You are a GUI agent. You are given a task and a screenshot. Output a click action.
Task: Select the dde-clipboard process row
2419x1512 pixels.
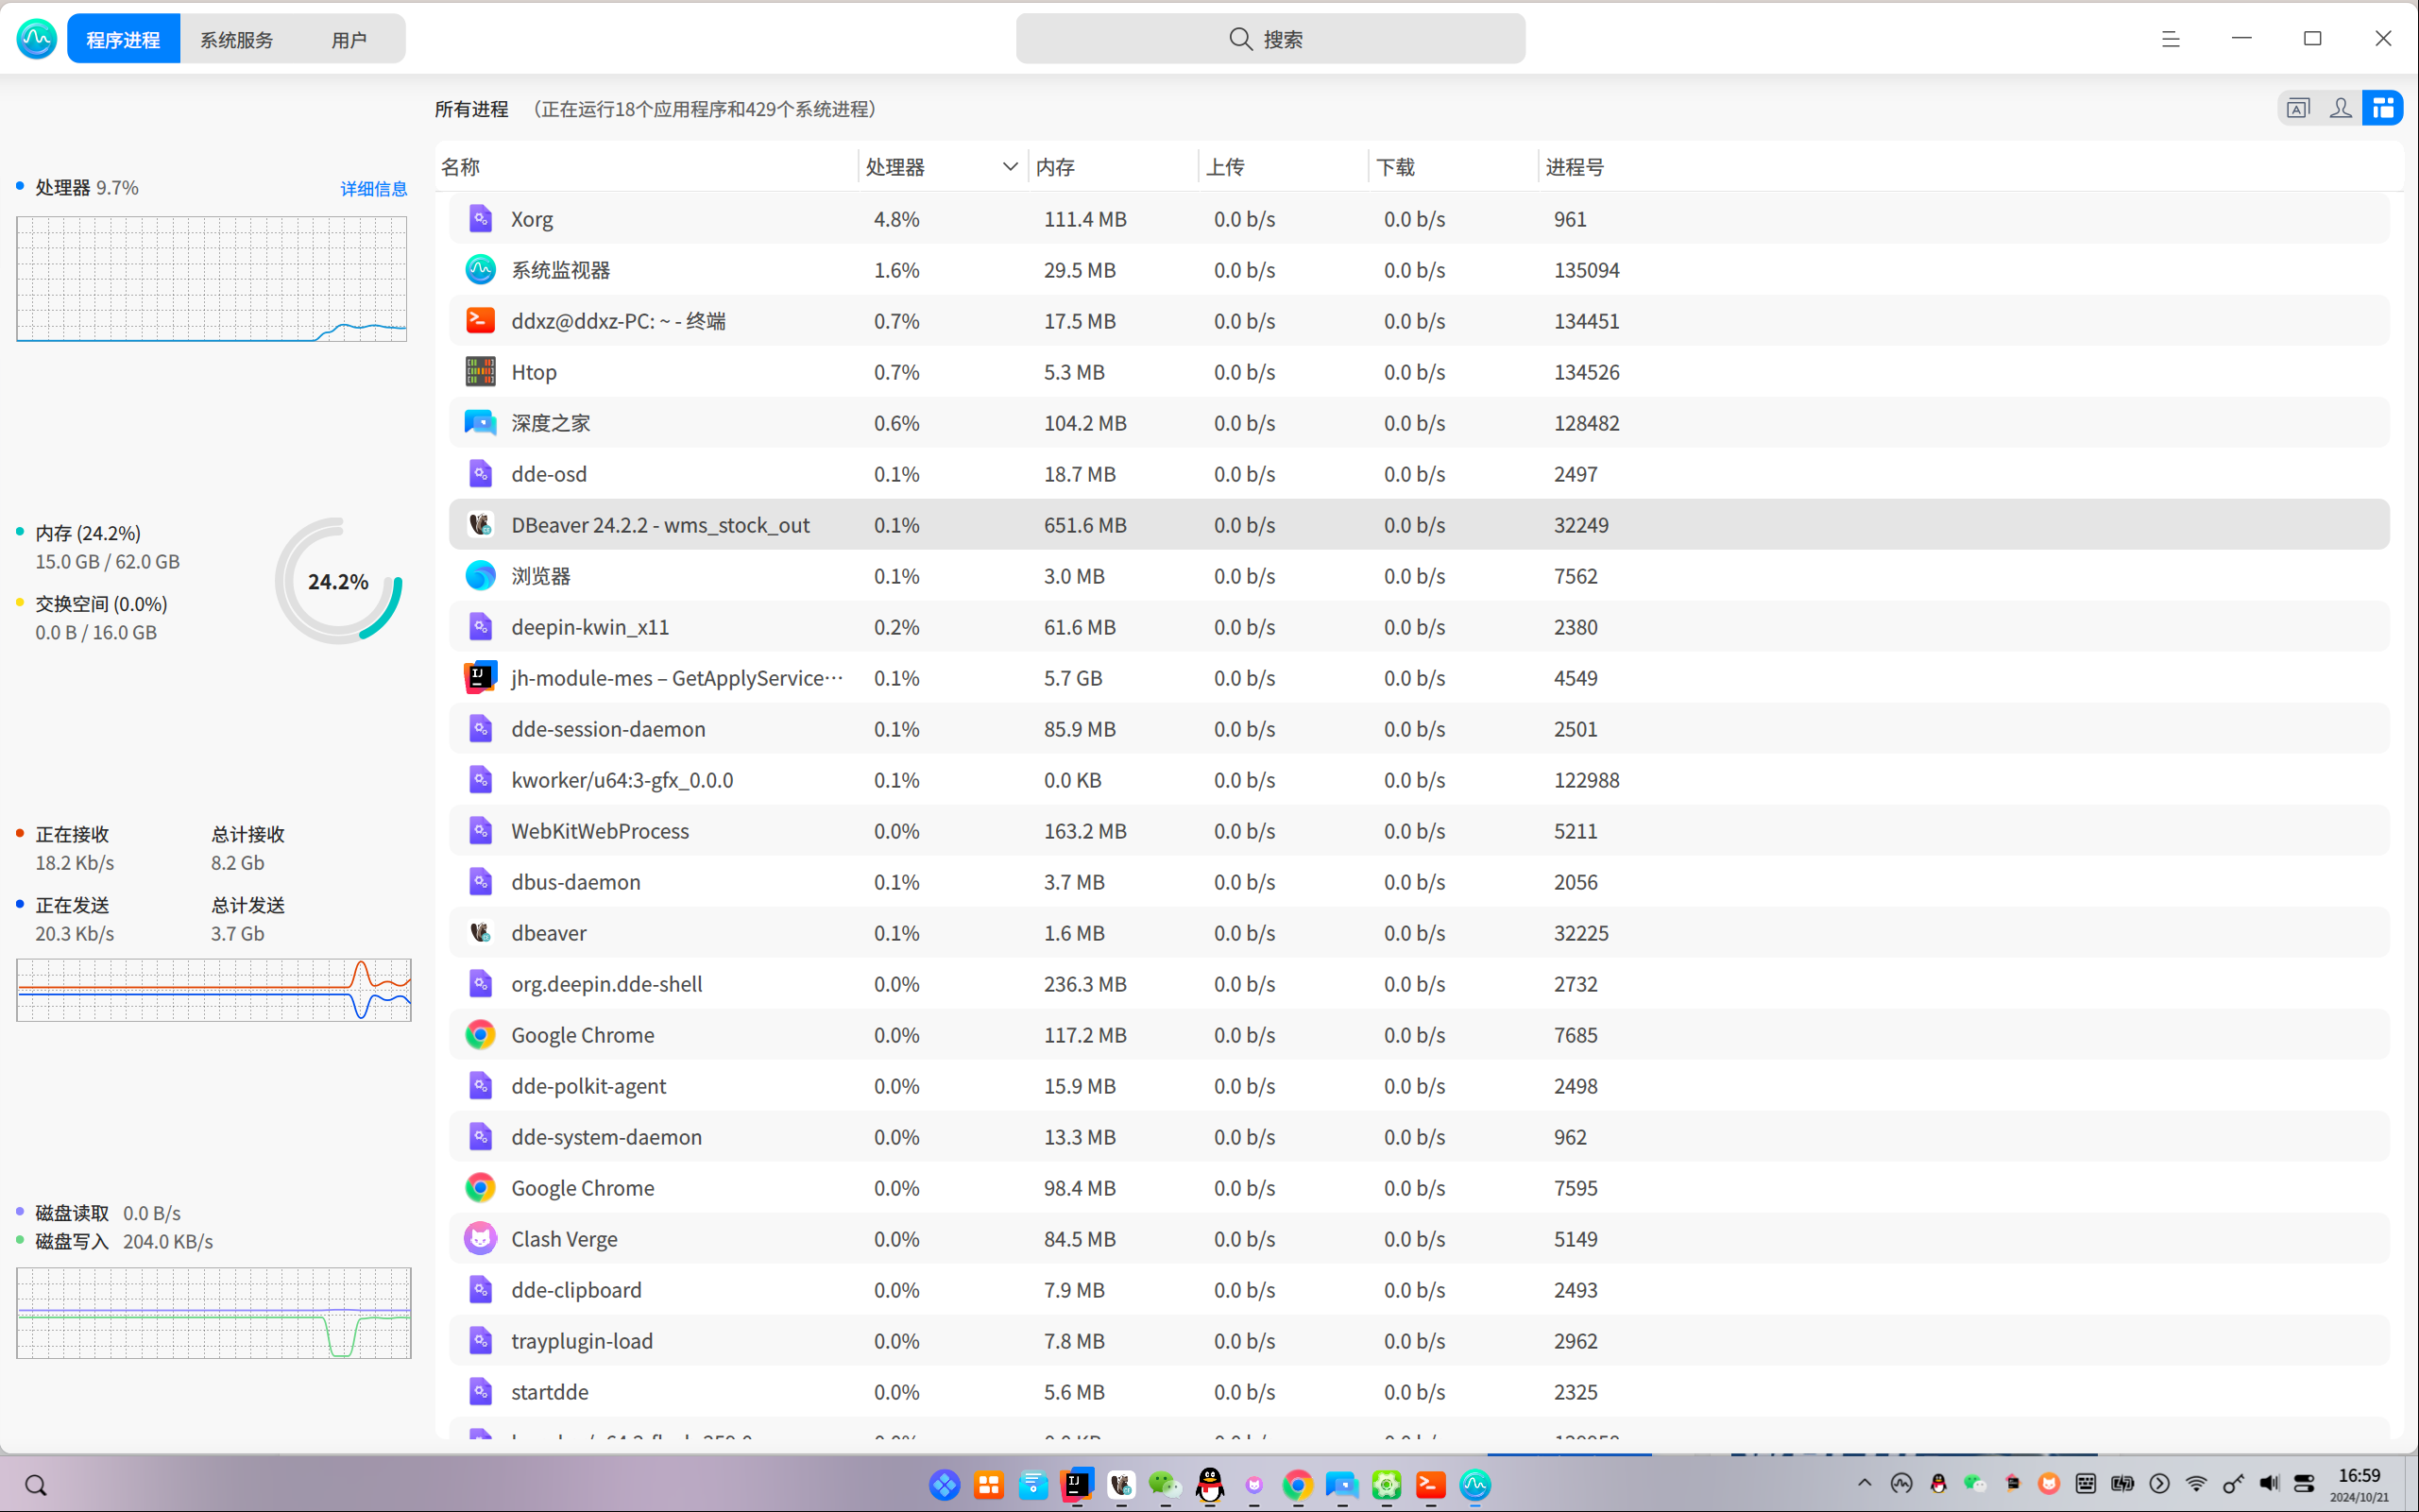1419,1290
